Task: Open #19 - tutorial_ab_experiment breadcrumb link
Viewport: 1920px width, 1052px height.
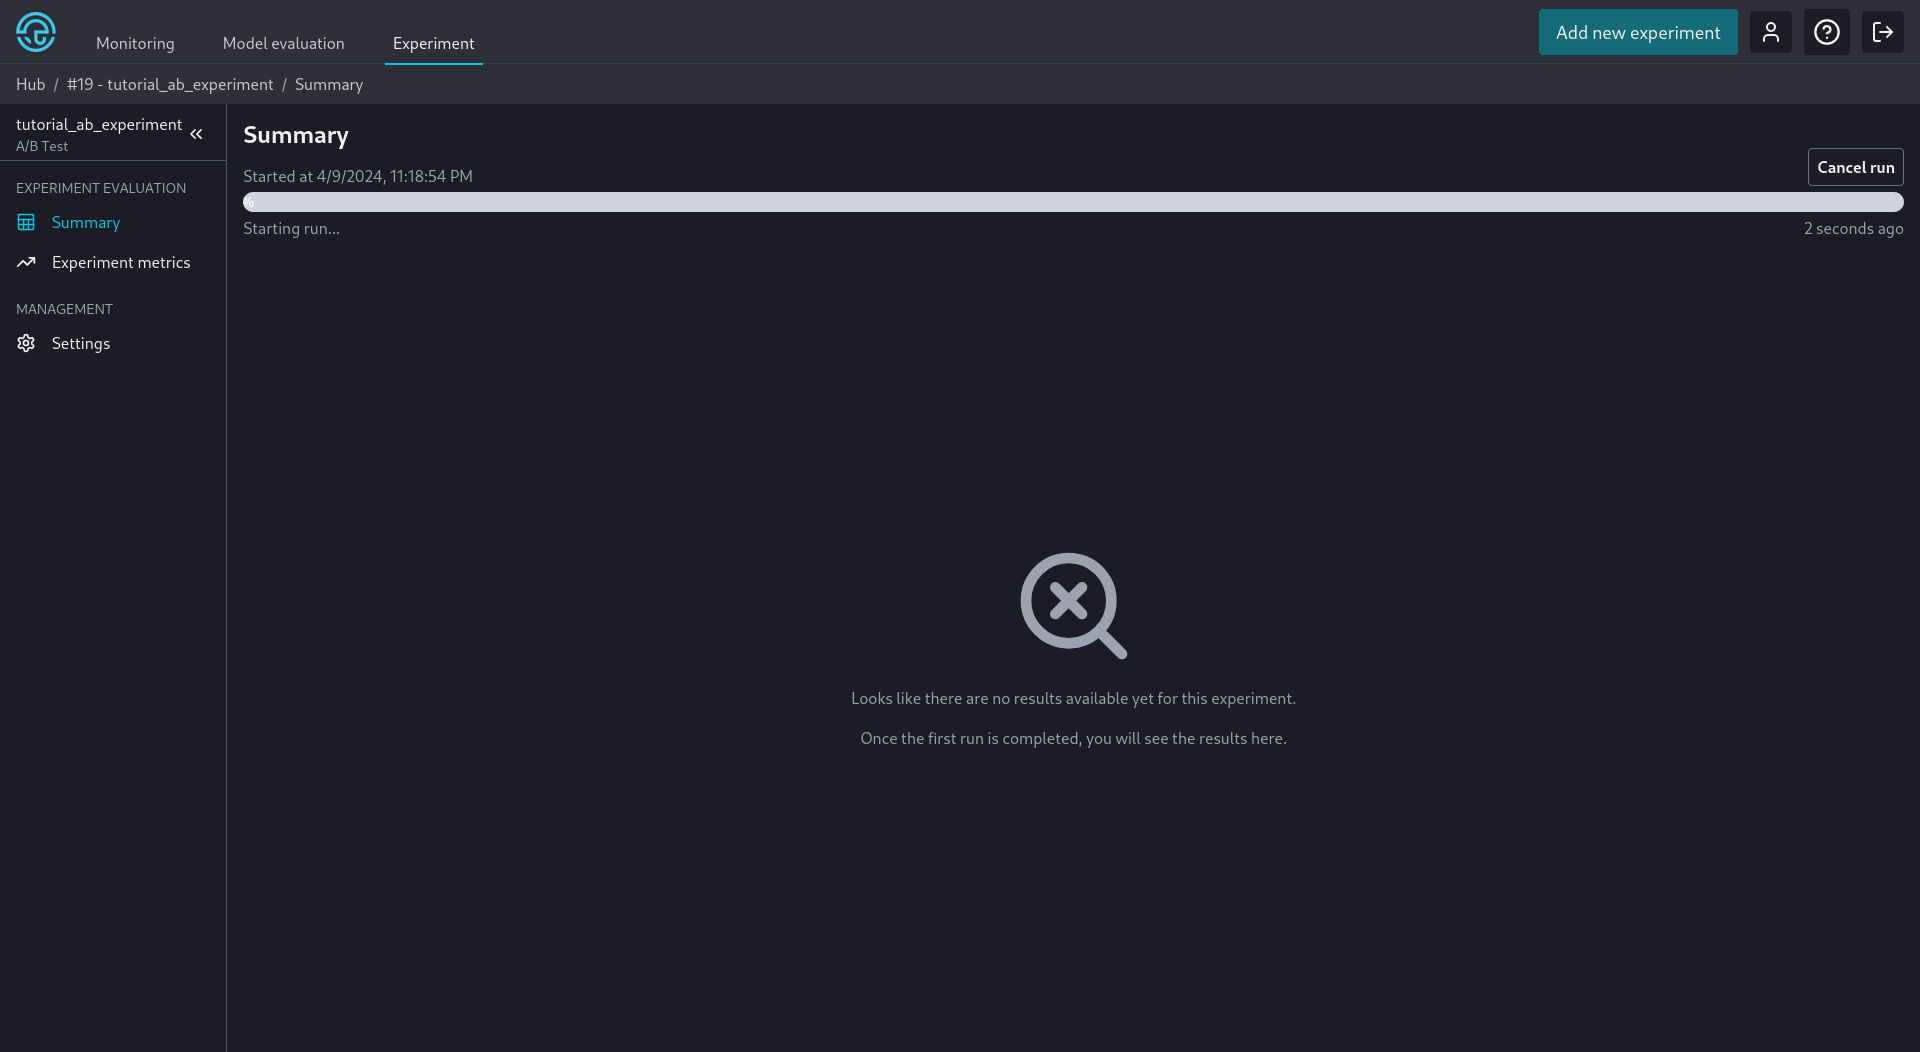Action: pyautogui.click(x=170, y=84)
